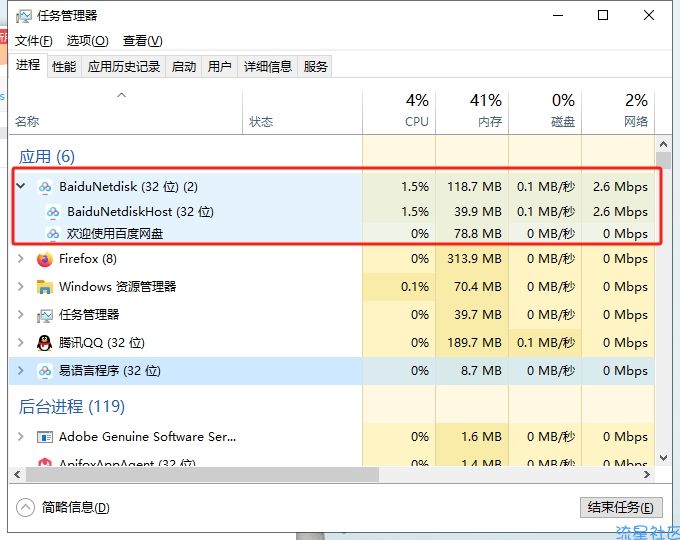Maximize the Task Manager window
The height and width of the screenshot is (540, 680).
tap(603, 16)
